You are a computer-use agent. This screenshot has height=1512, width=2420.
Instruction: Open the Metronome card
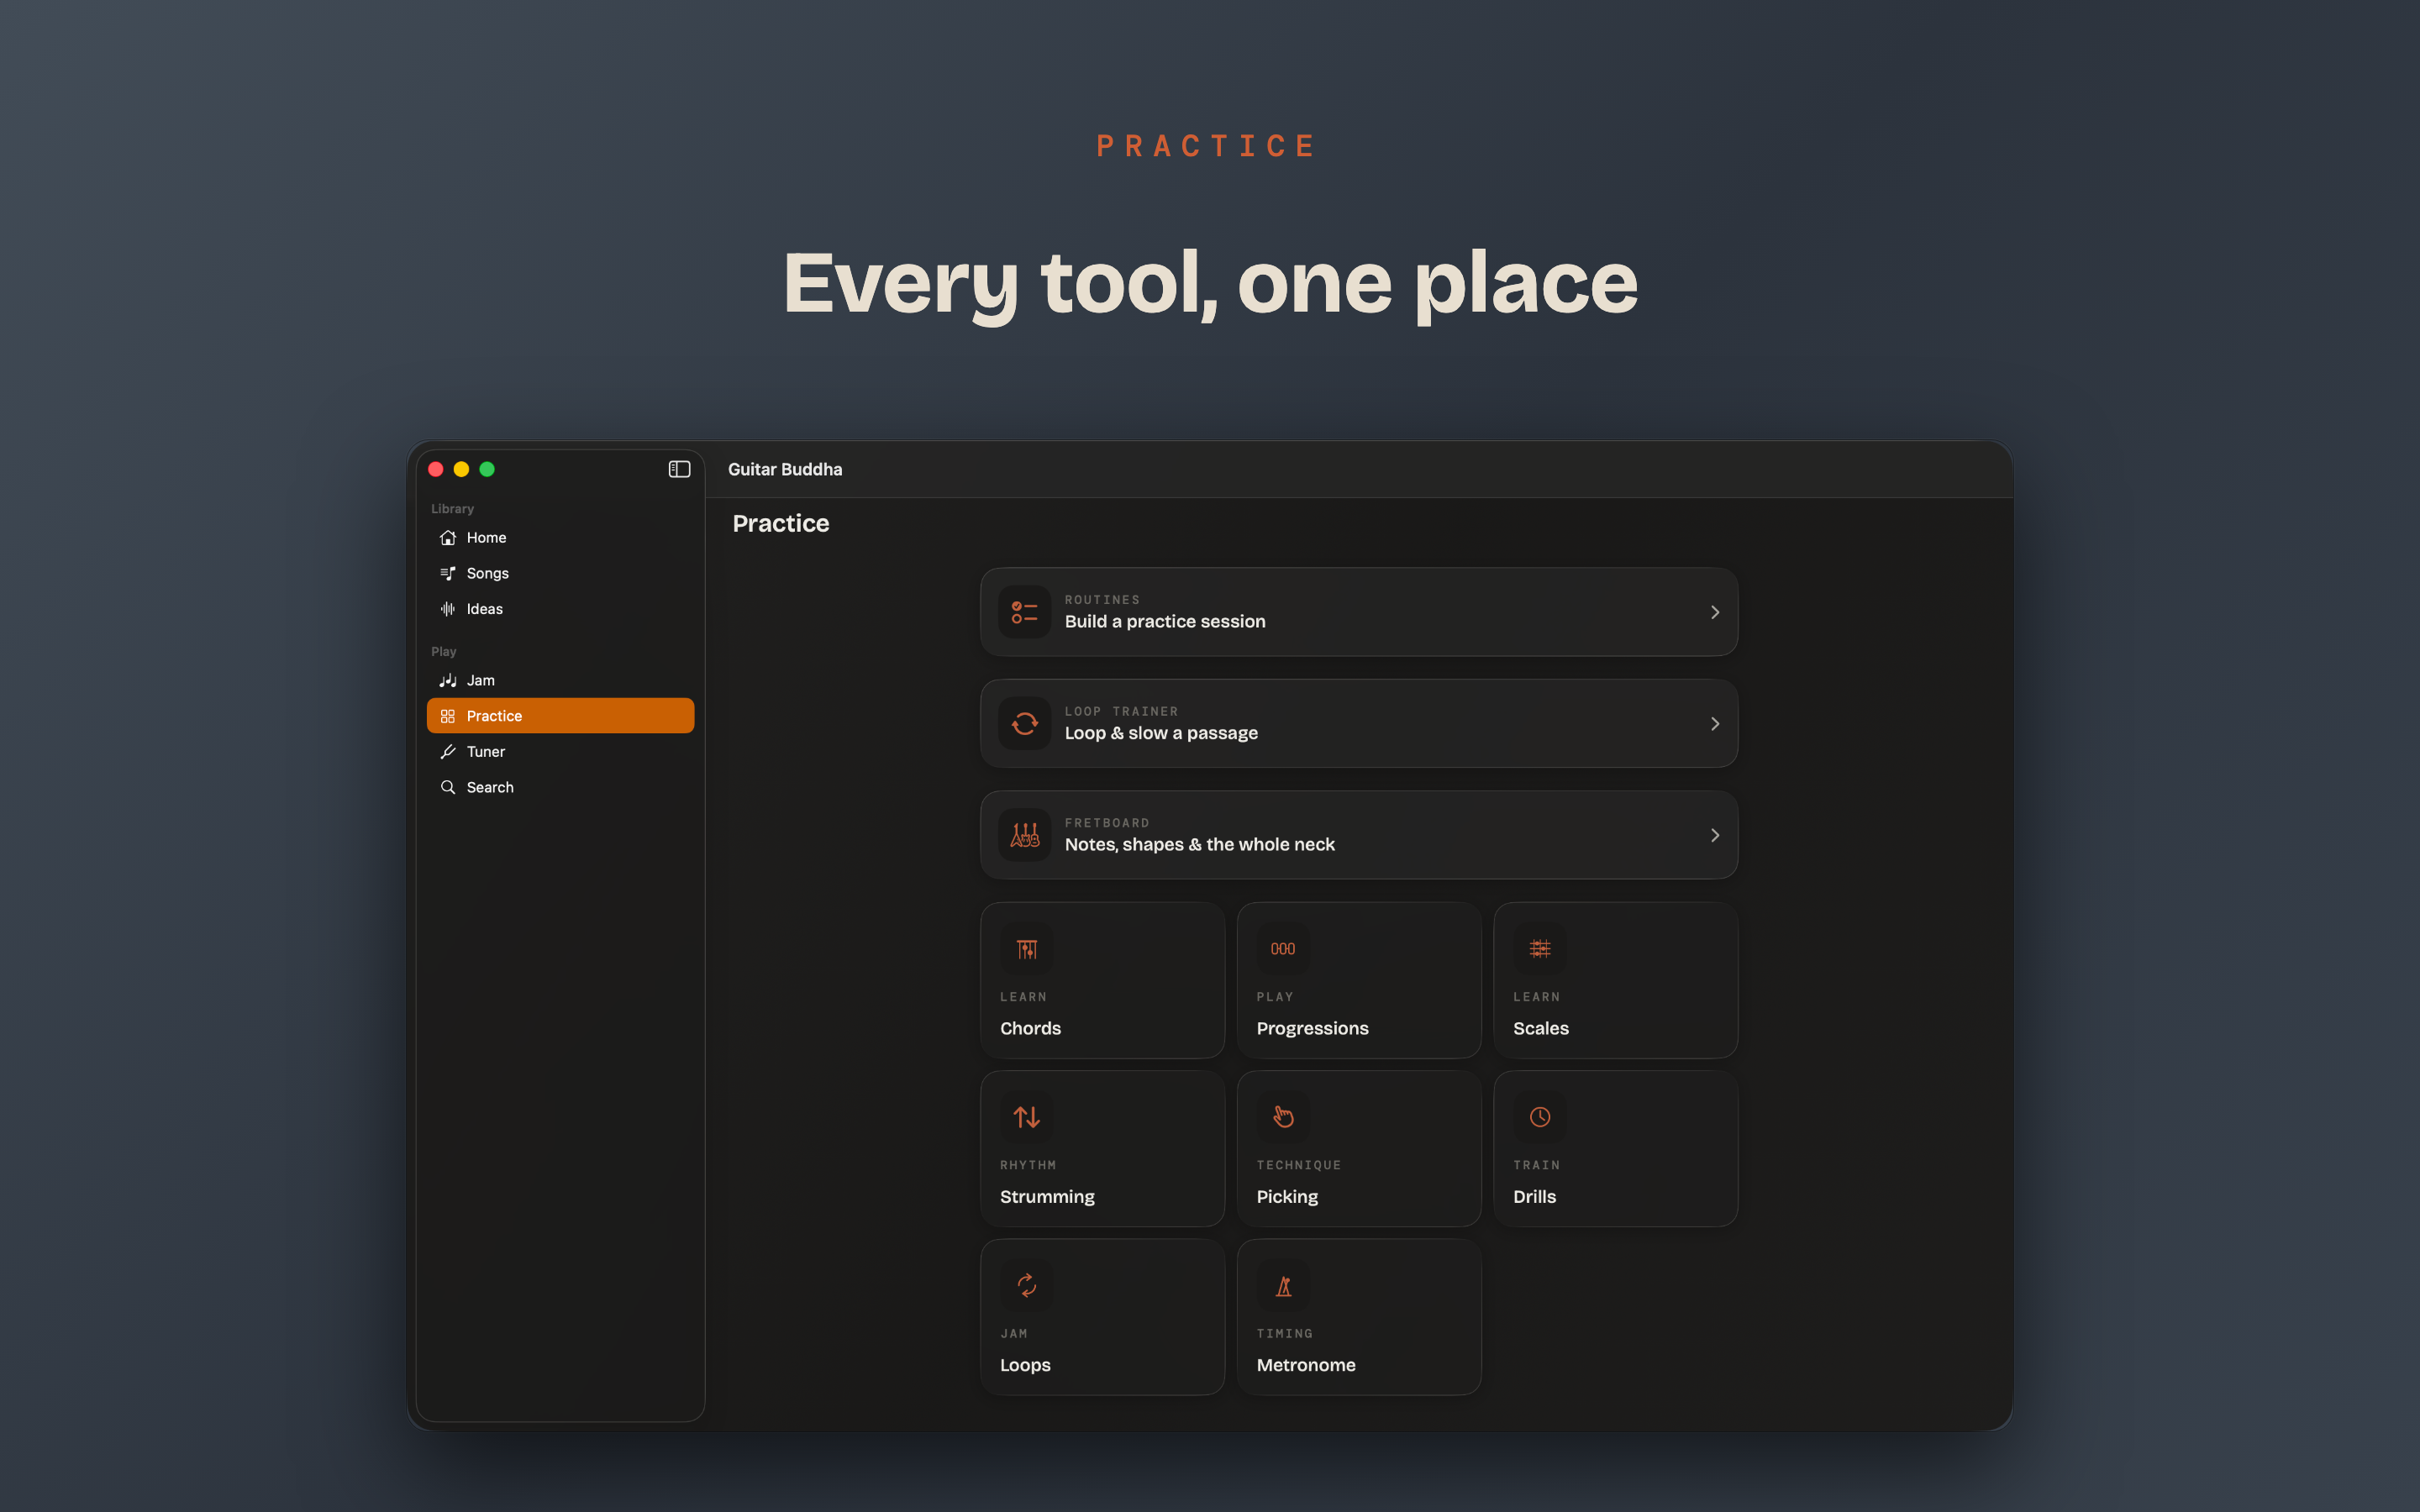(x=1359, y=1317)
